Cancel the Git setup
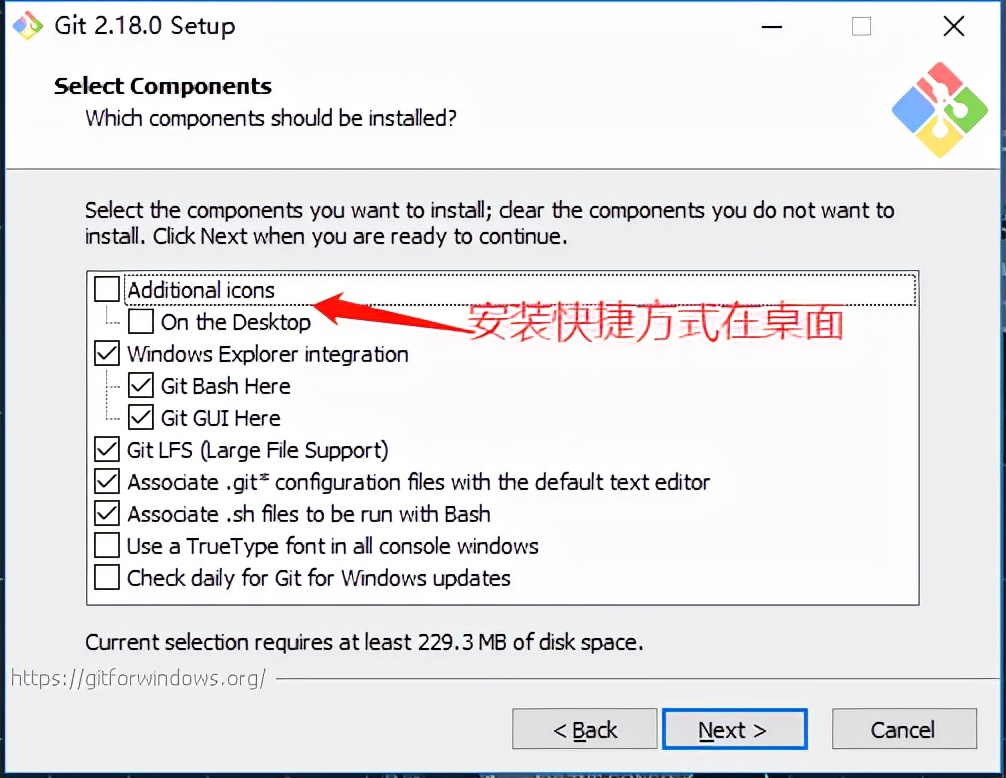This screenshot has height=778, width=1006. click(x=903, y=730)
